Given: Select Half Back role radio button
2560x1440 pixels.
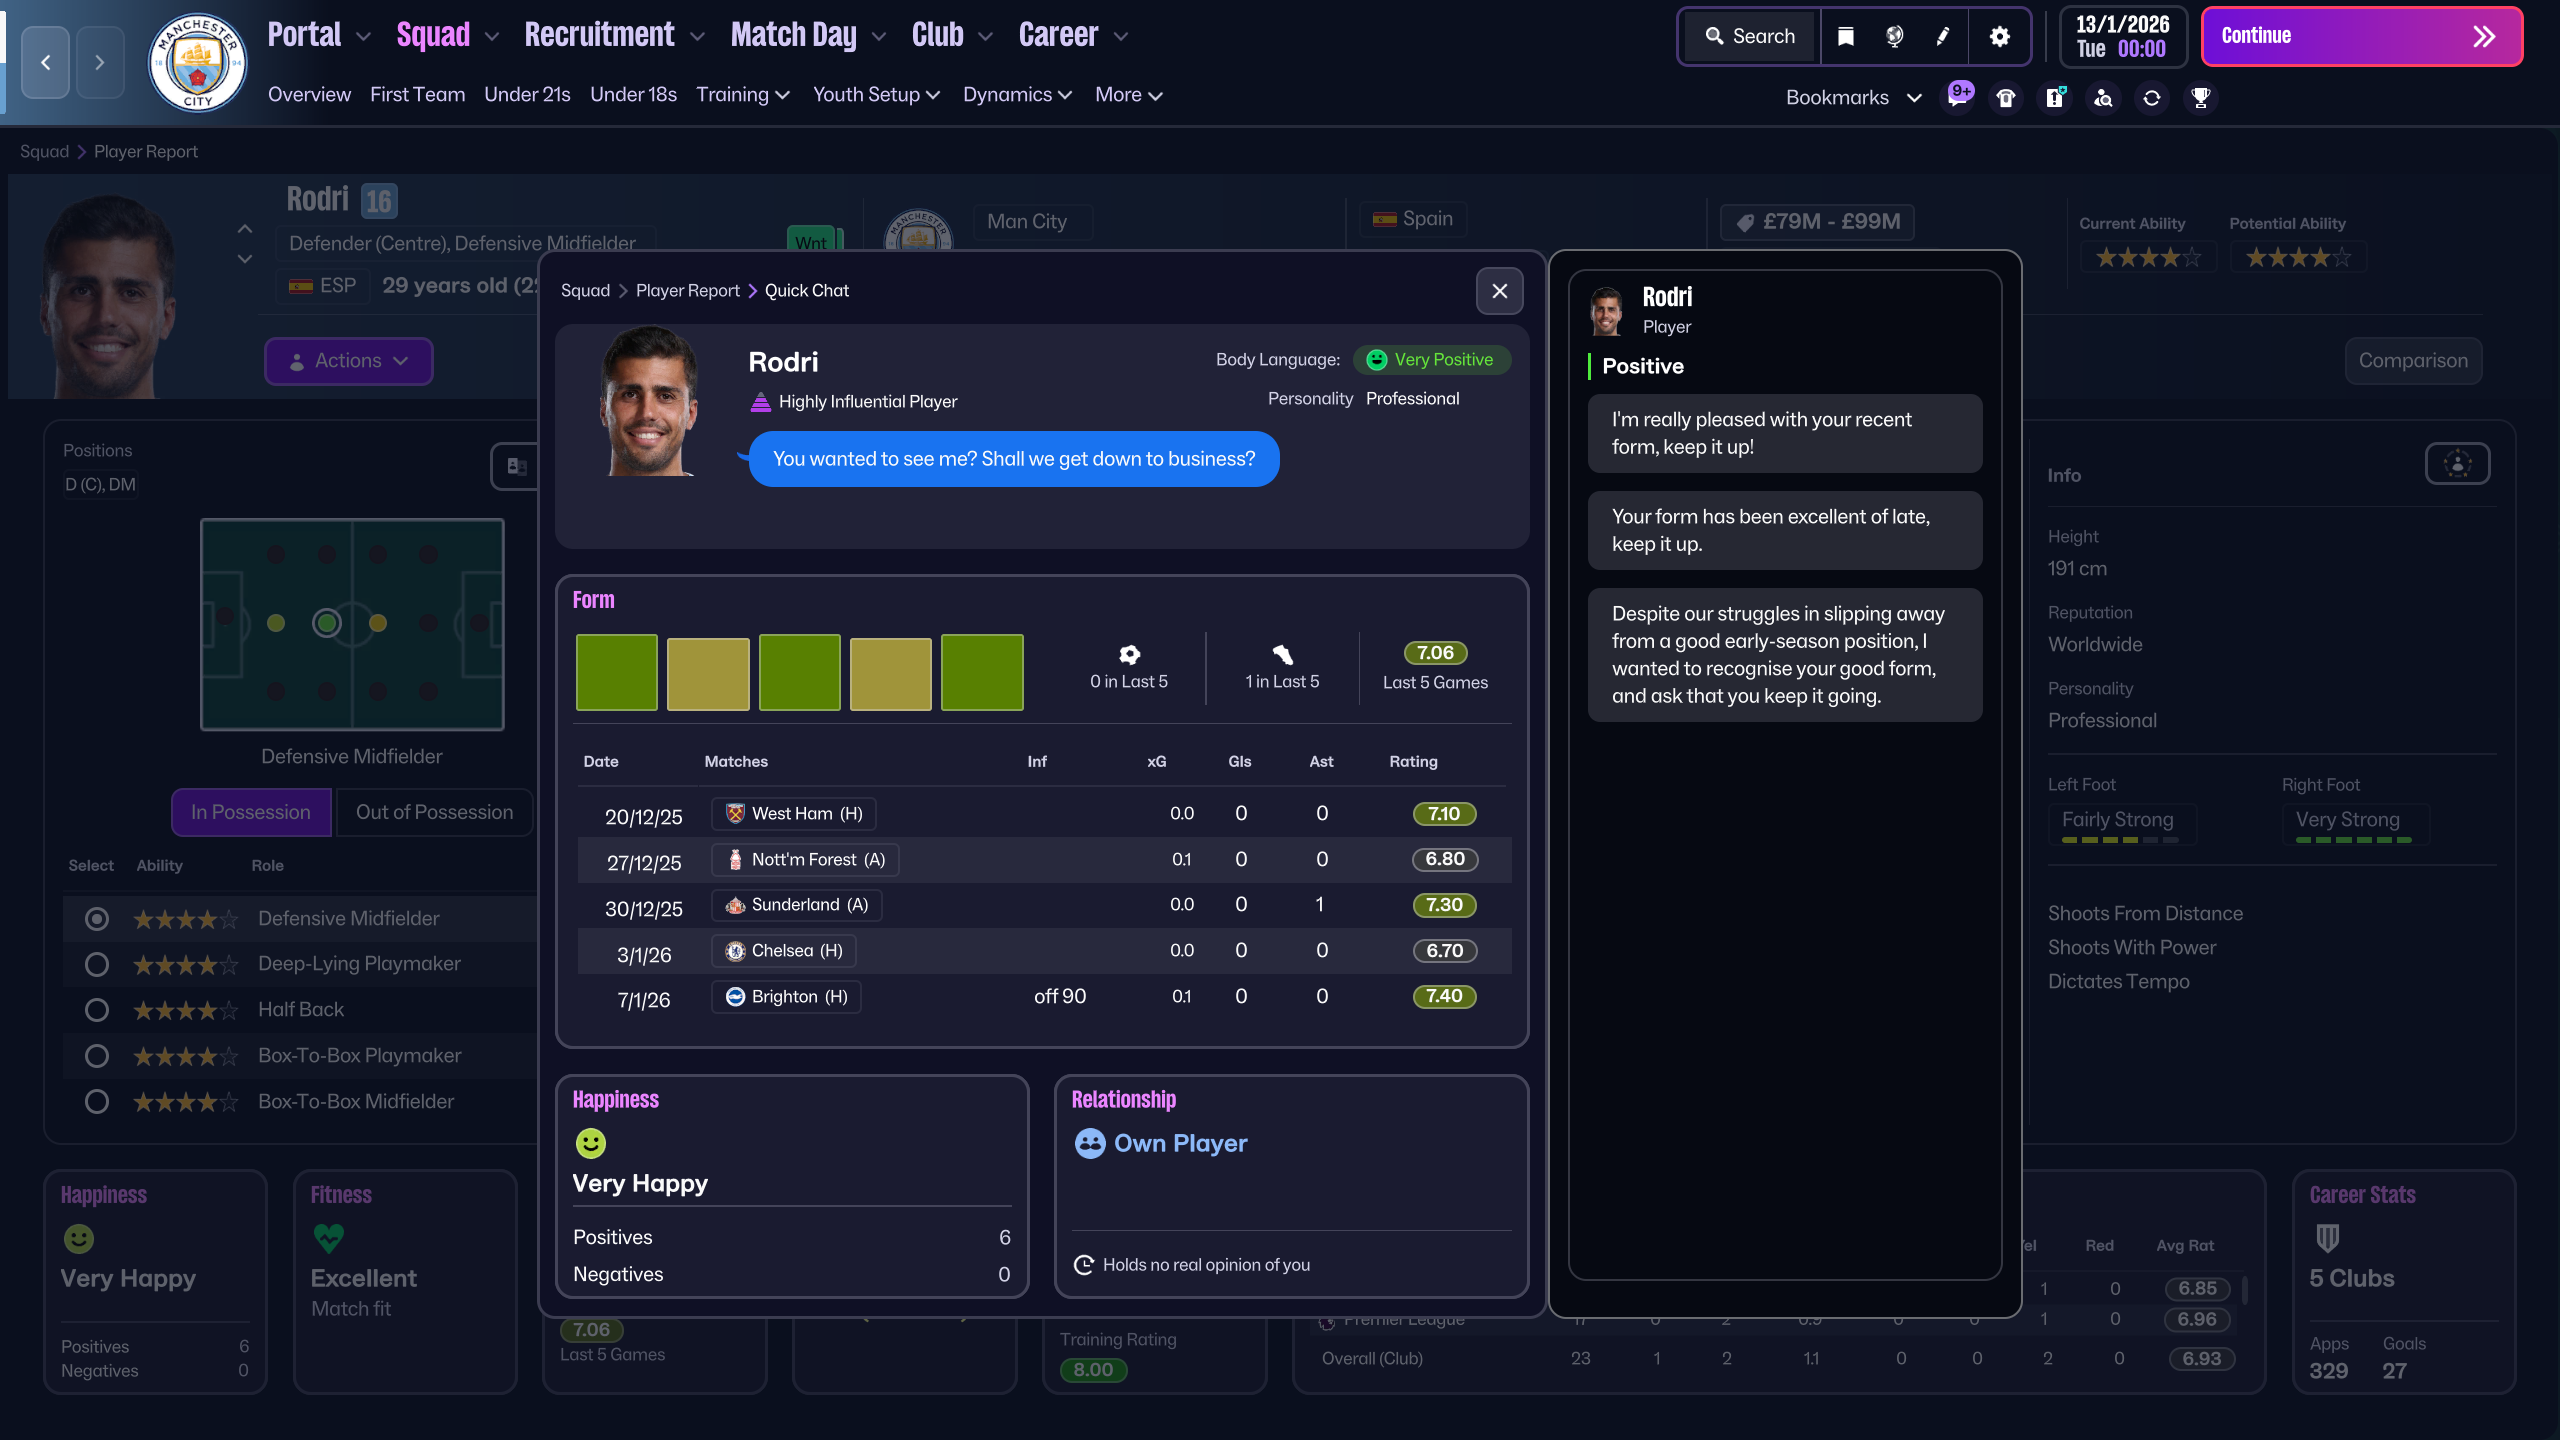Looking at the screenshot, I should [x=97, y=1010].
